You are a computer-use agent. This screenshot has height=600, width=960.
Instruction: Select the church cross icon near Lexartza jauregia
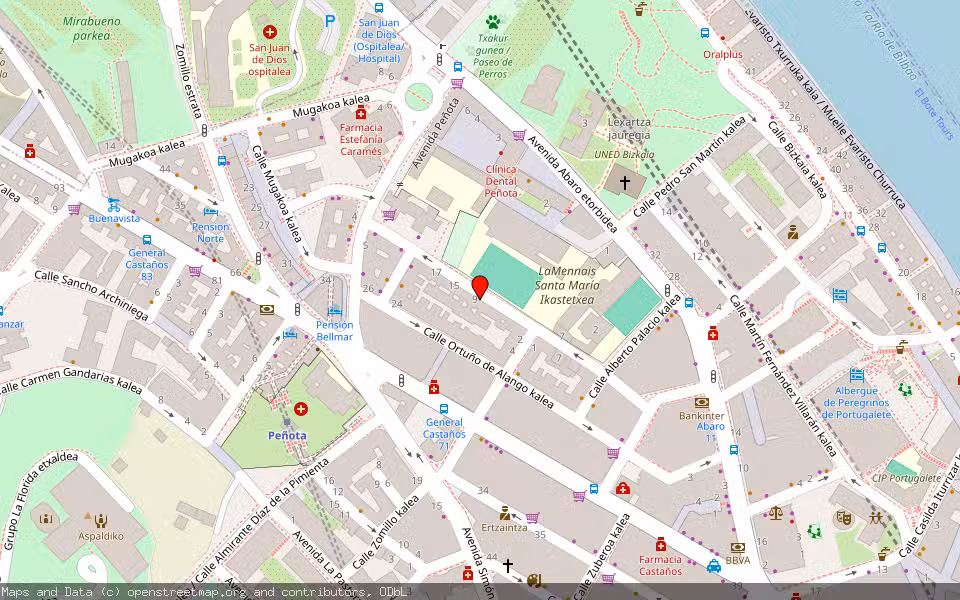pyautogui.click(x=624, y=182)
